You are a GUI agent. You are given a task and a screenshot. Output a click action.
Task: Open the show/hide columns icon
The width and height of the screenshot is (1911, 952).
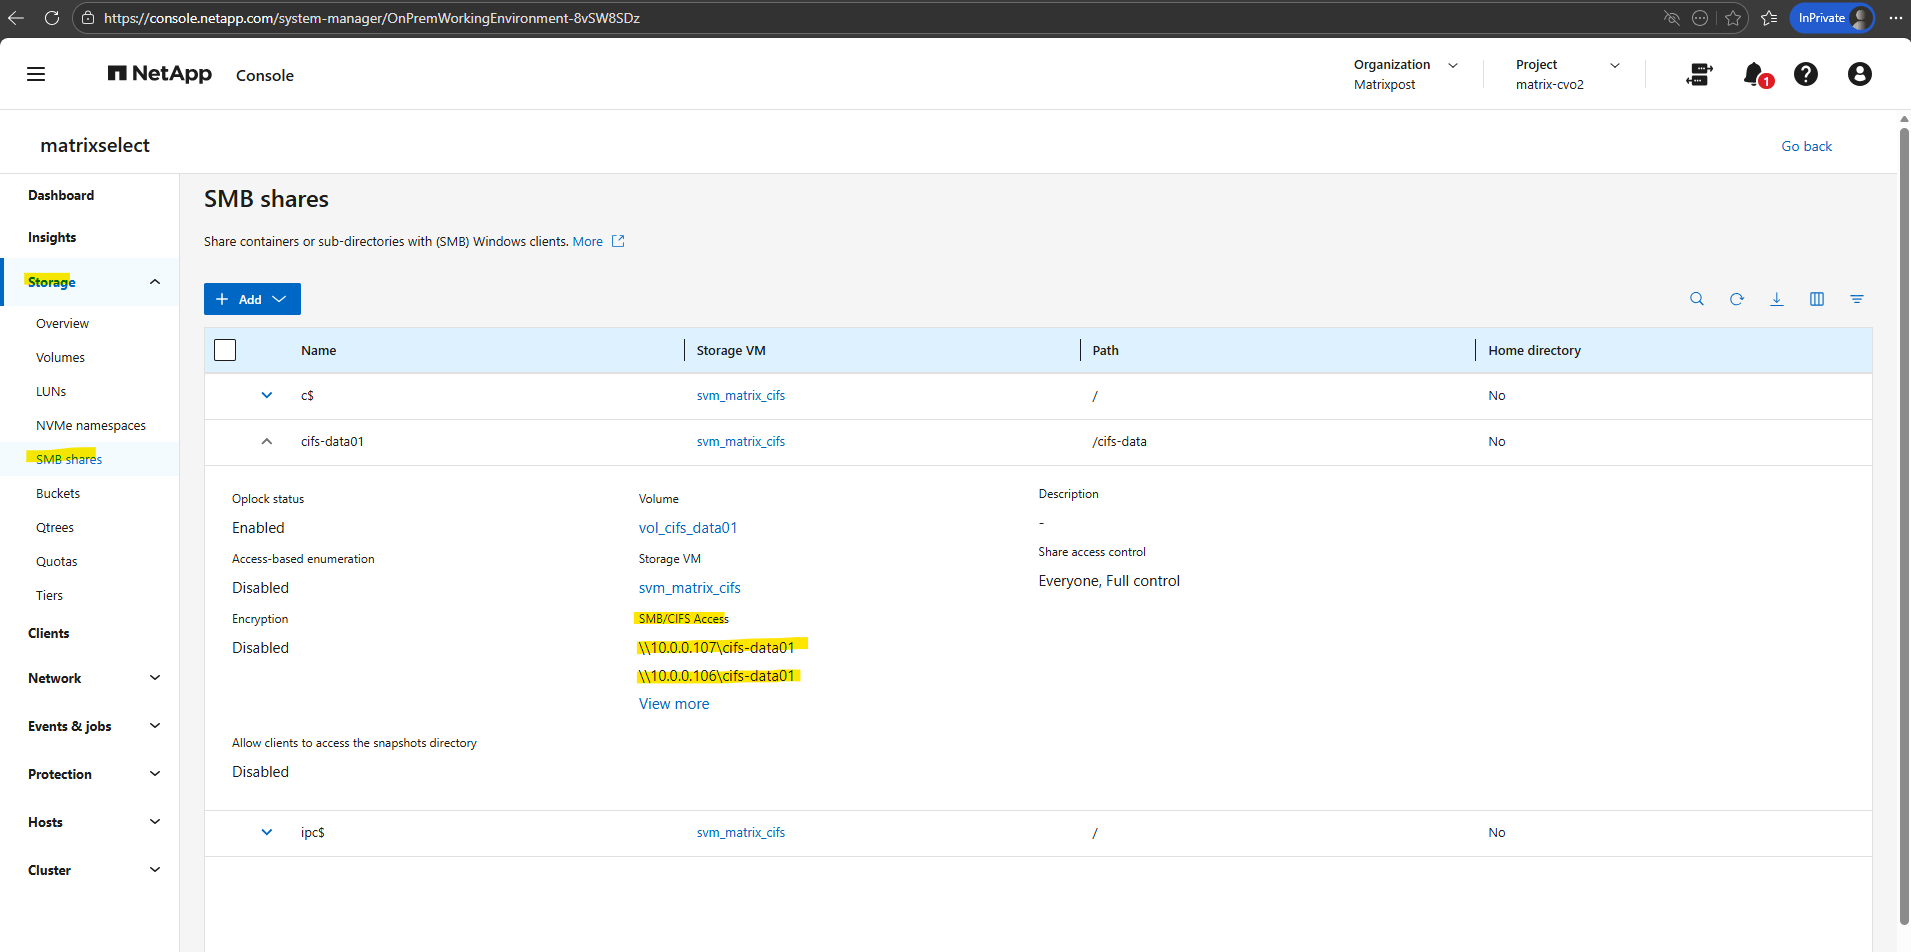click(x=1816, y=299)
